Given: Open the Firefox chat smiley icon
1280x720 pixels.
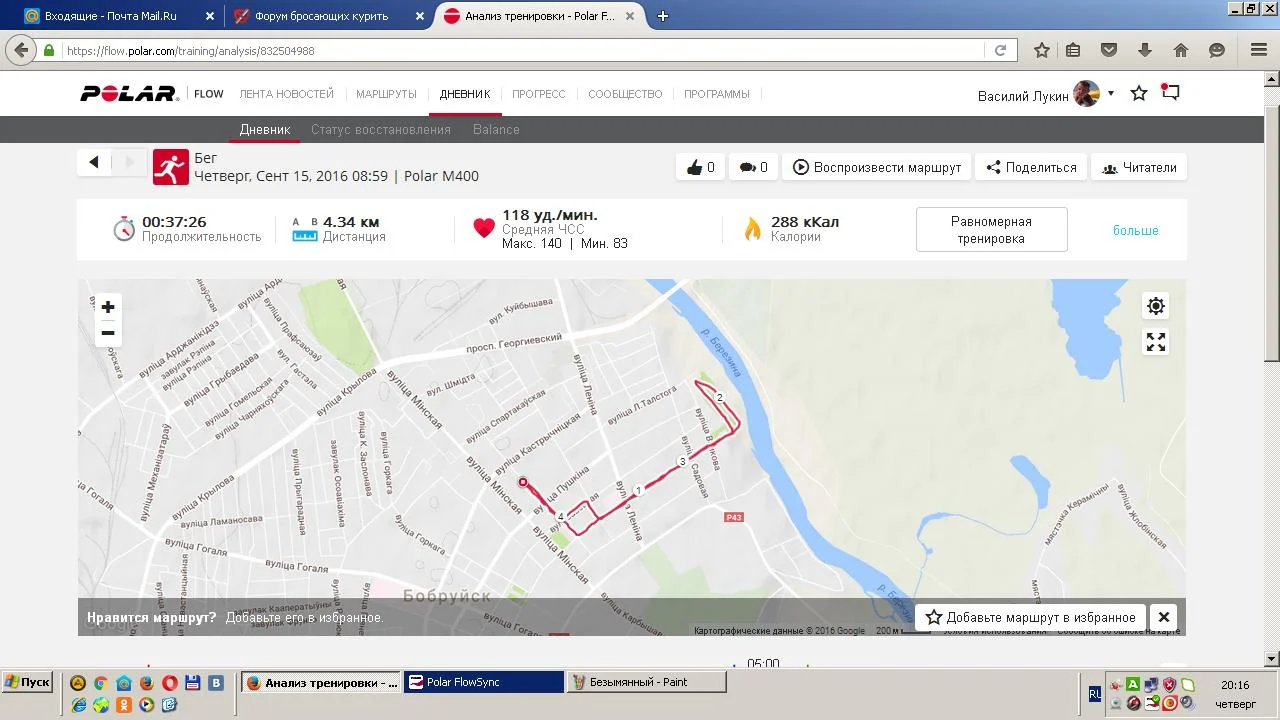Looking at the screenshot, I should tap(1217, 50).
